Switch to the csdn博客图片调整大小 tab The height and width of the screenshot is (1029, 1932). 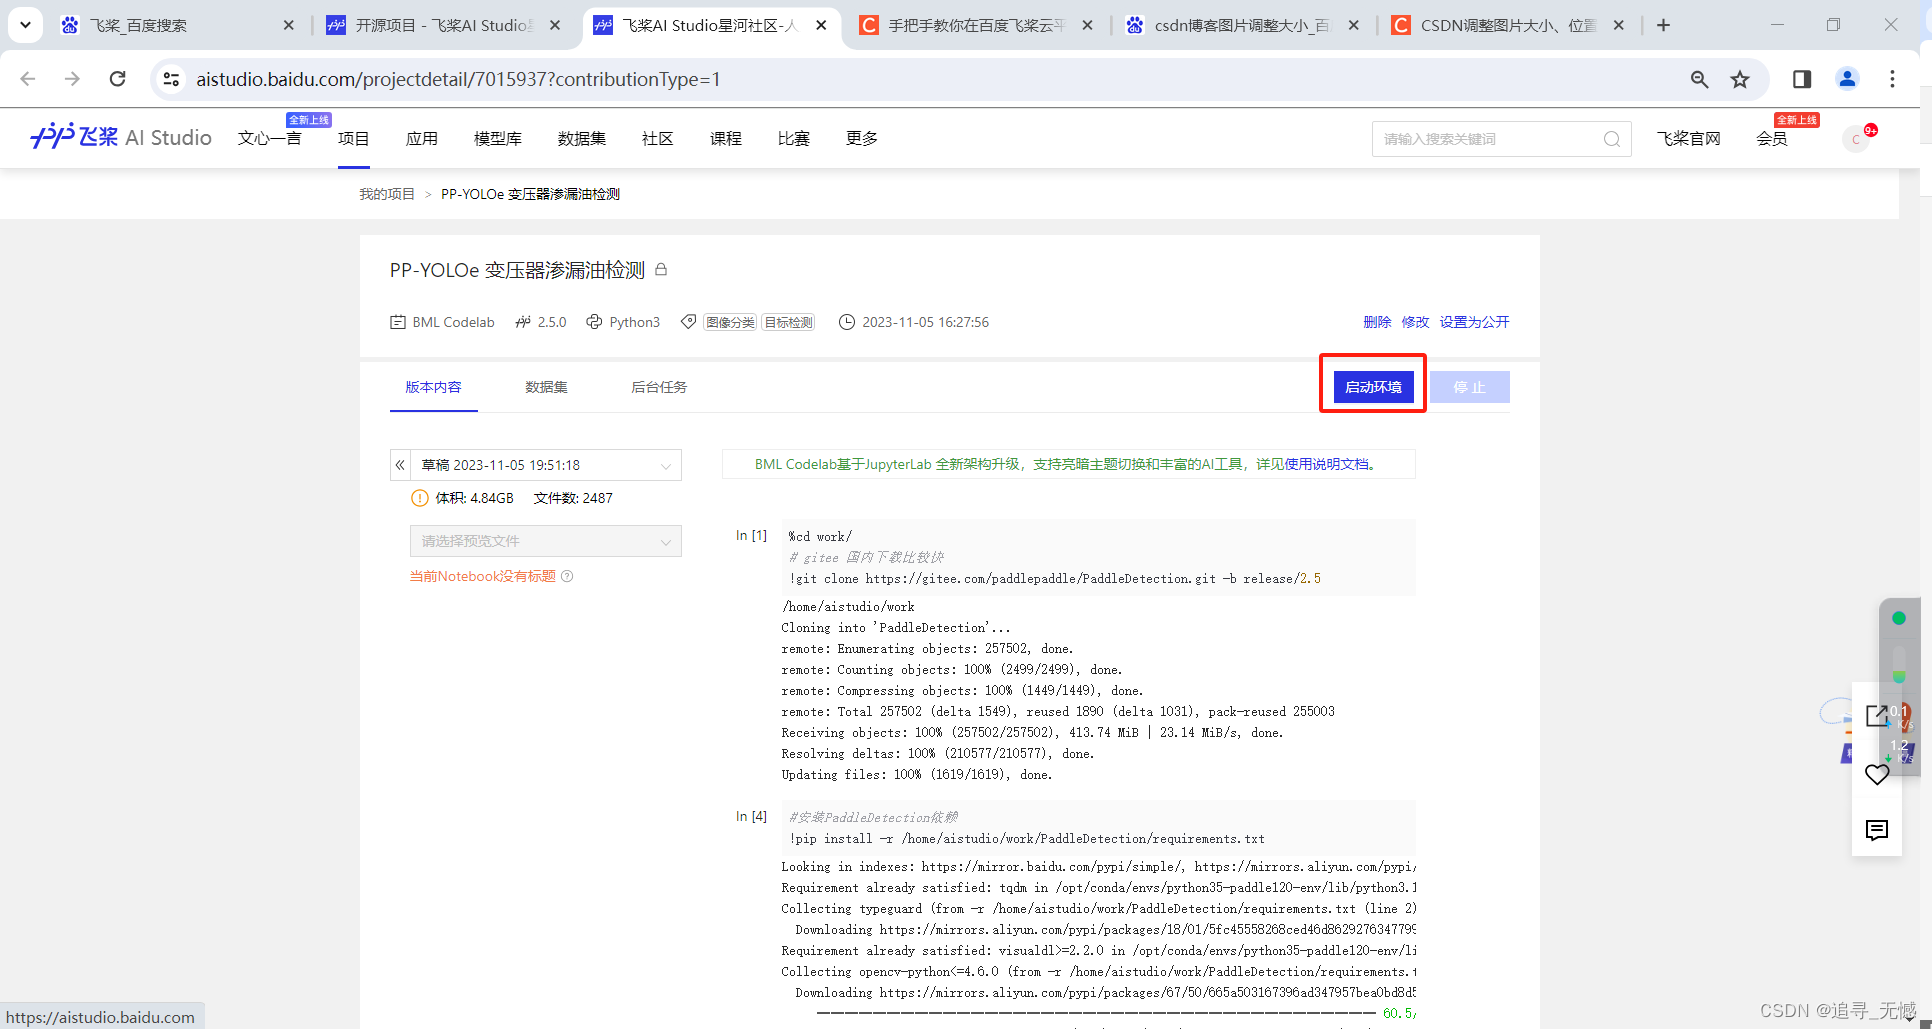(1243, 25)
